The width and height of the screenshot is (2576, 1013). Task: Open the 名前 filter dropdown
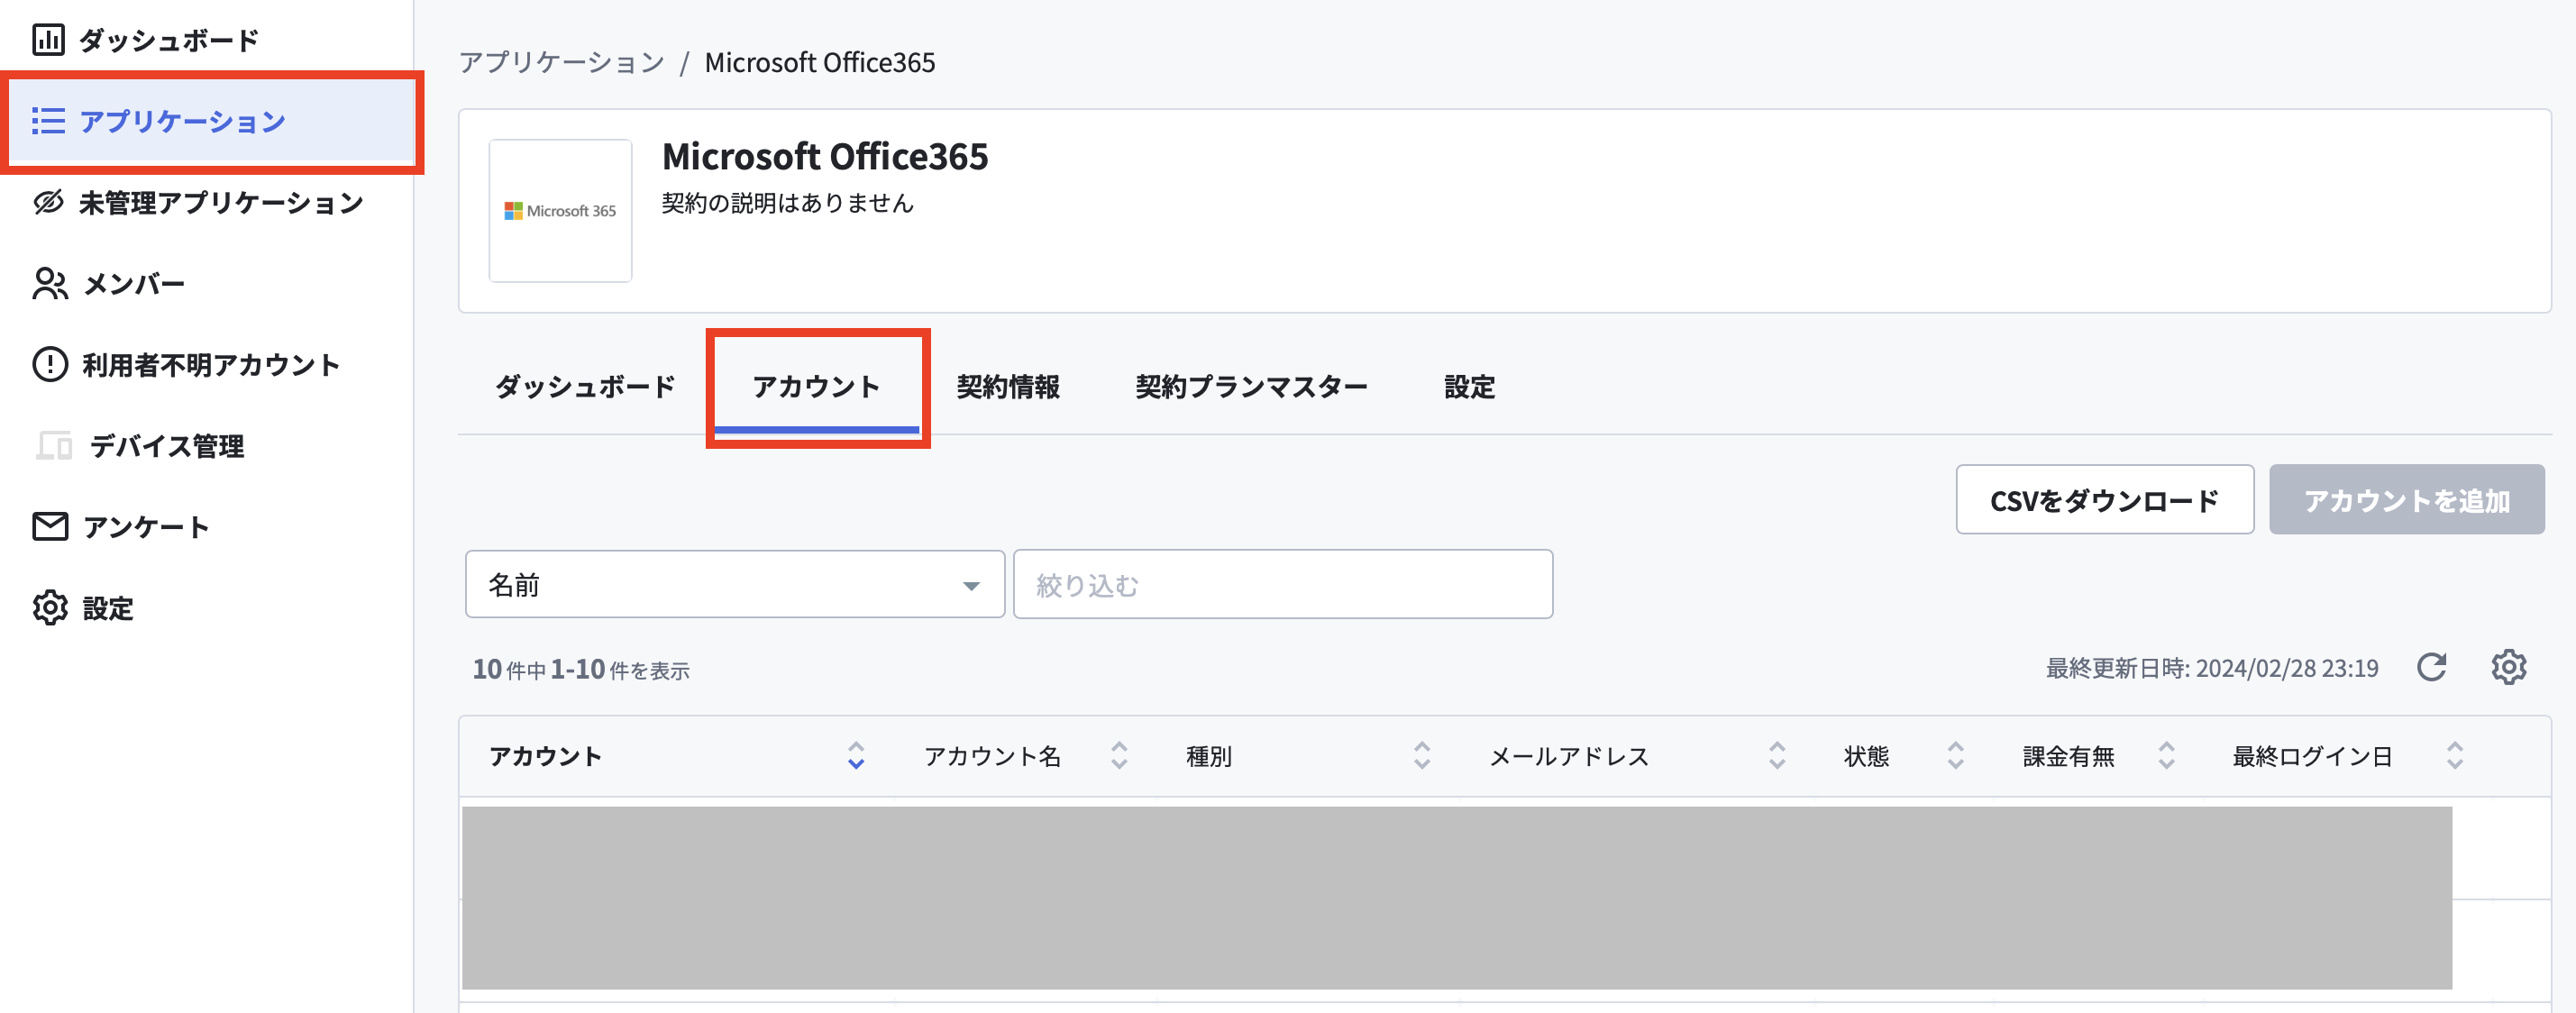[735, 585]
